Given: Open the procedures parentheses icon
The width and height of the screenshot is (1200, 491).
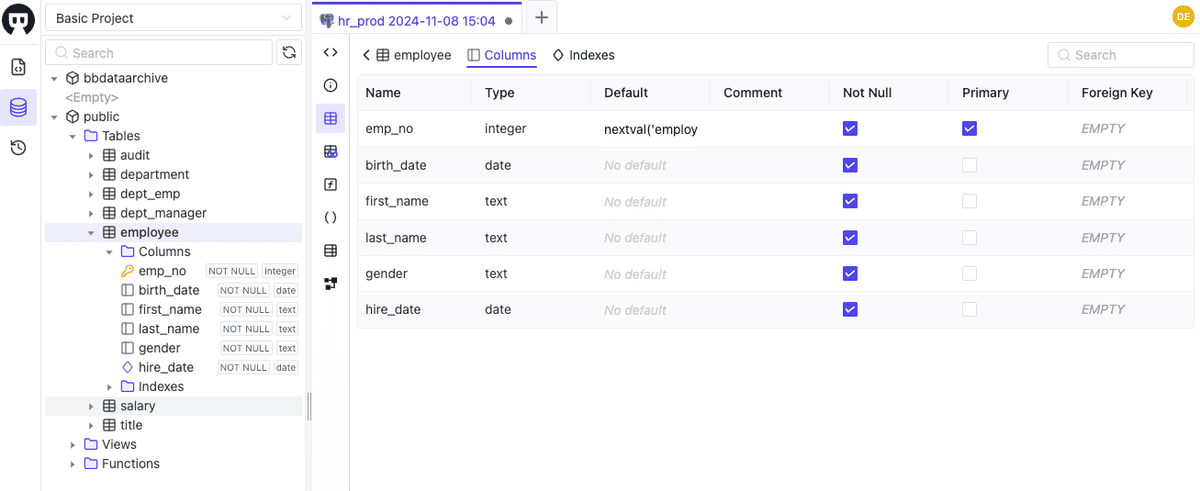Looking at the screenshot, I should (330, 217).
